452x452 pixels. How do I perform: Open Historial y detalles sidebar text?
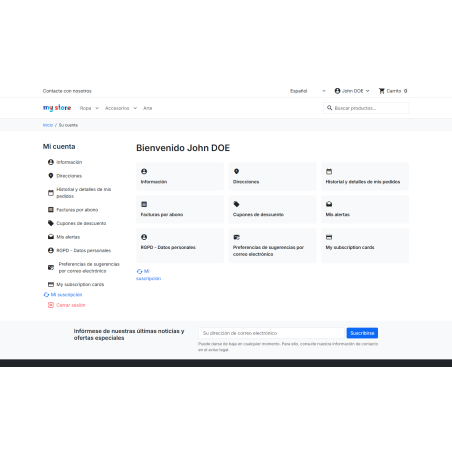(84, 193)
